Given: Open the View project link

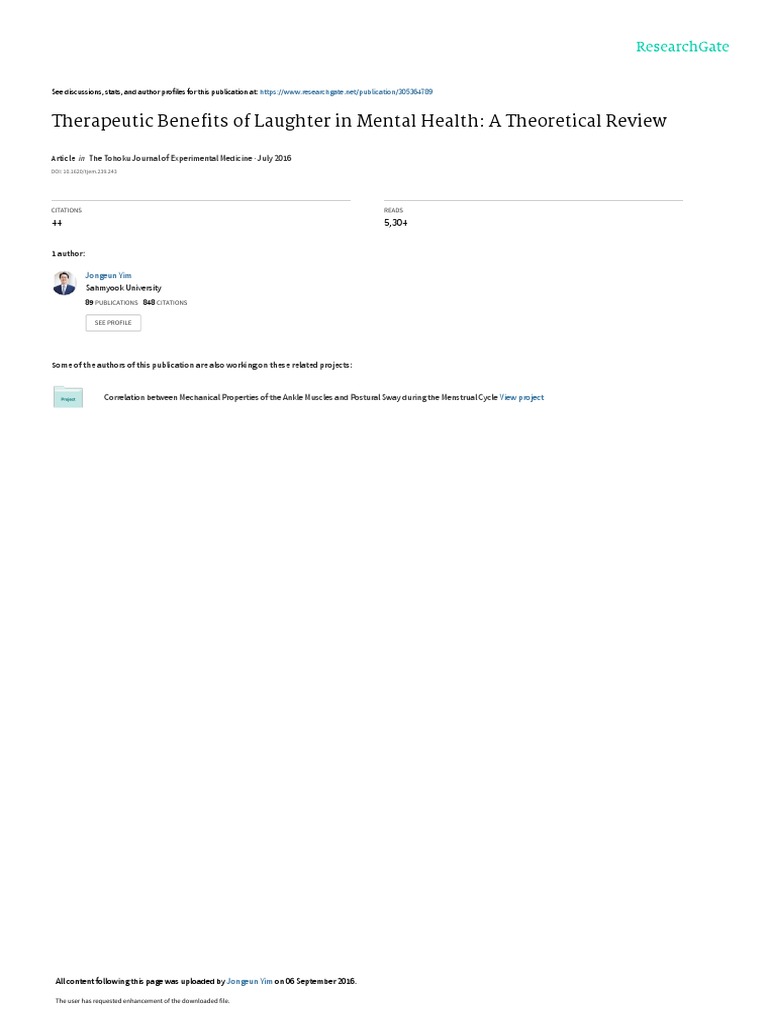Looking at the screenshot, I should pyautogui.click(x=522, y=397).
